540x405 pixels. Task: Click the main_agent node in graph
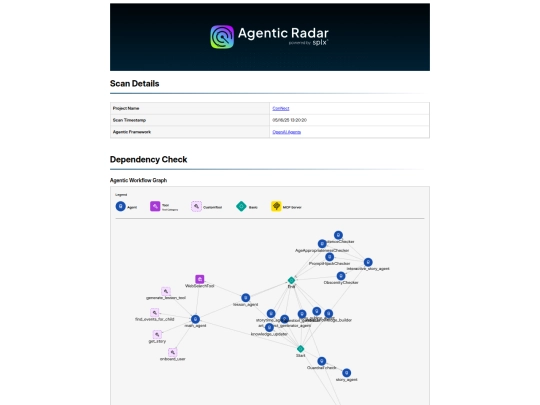(195, 319)
